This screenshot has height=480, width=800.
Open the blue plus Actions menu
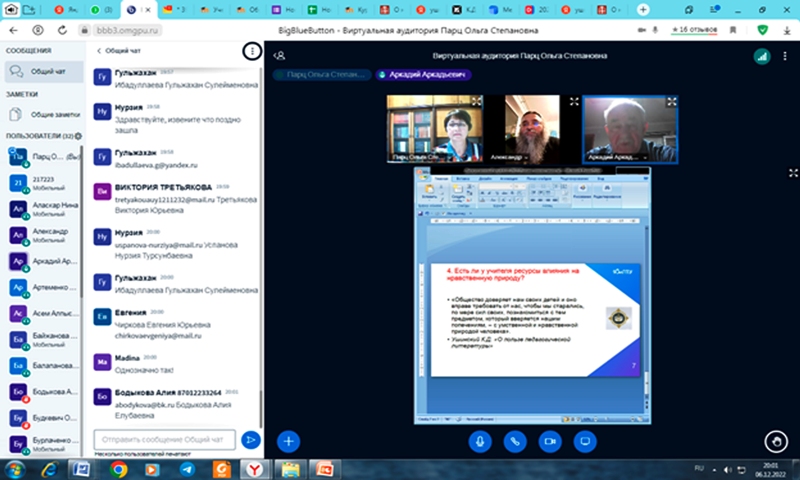coord(288,441)
